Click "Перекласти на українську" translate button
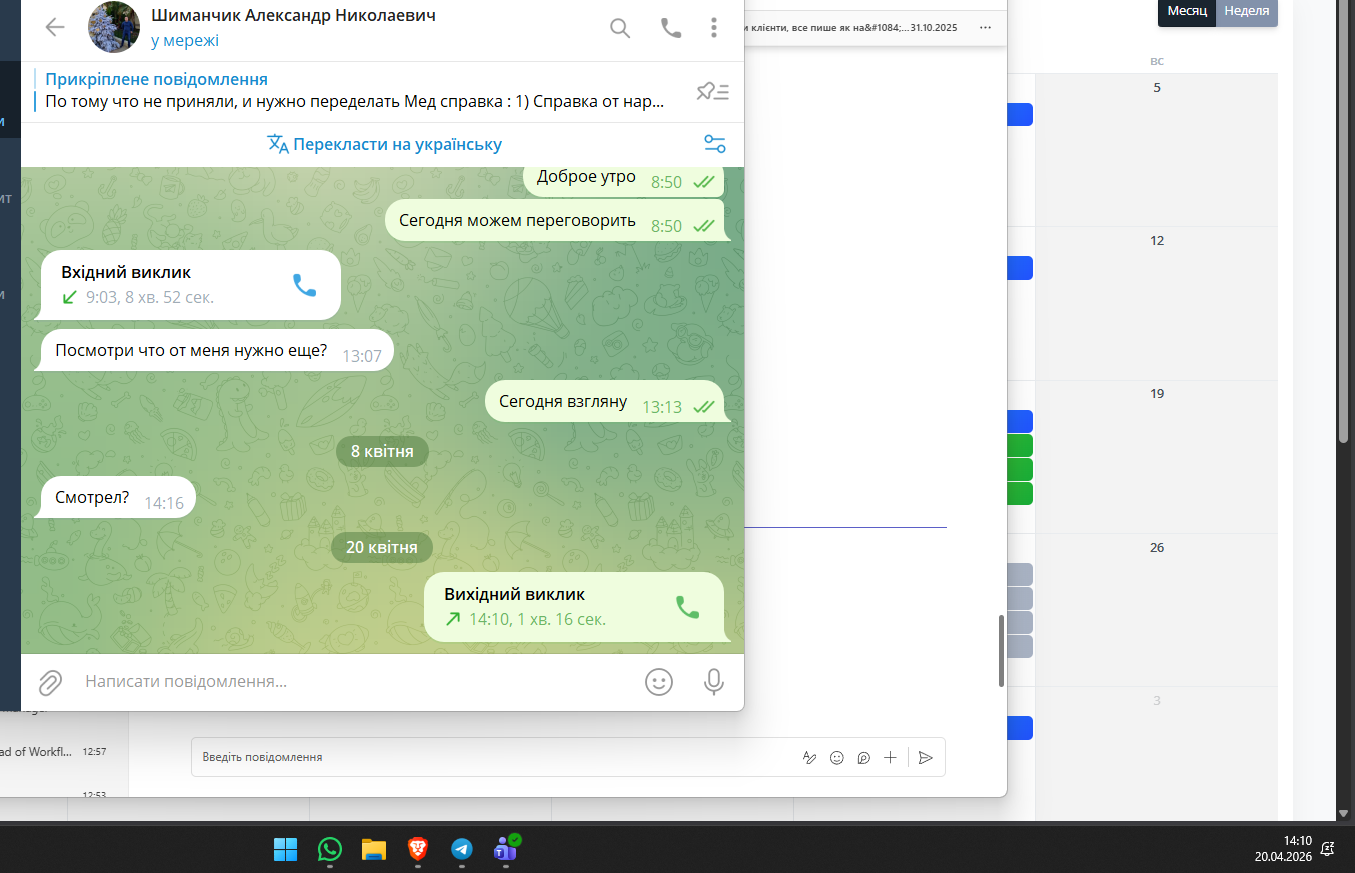Screen dimensions: 1355x873 (x=385, y=144)
